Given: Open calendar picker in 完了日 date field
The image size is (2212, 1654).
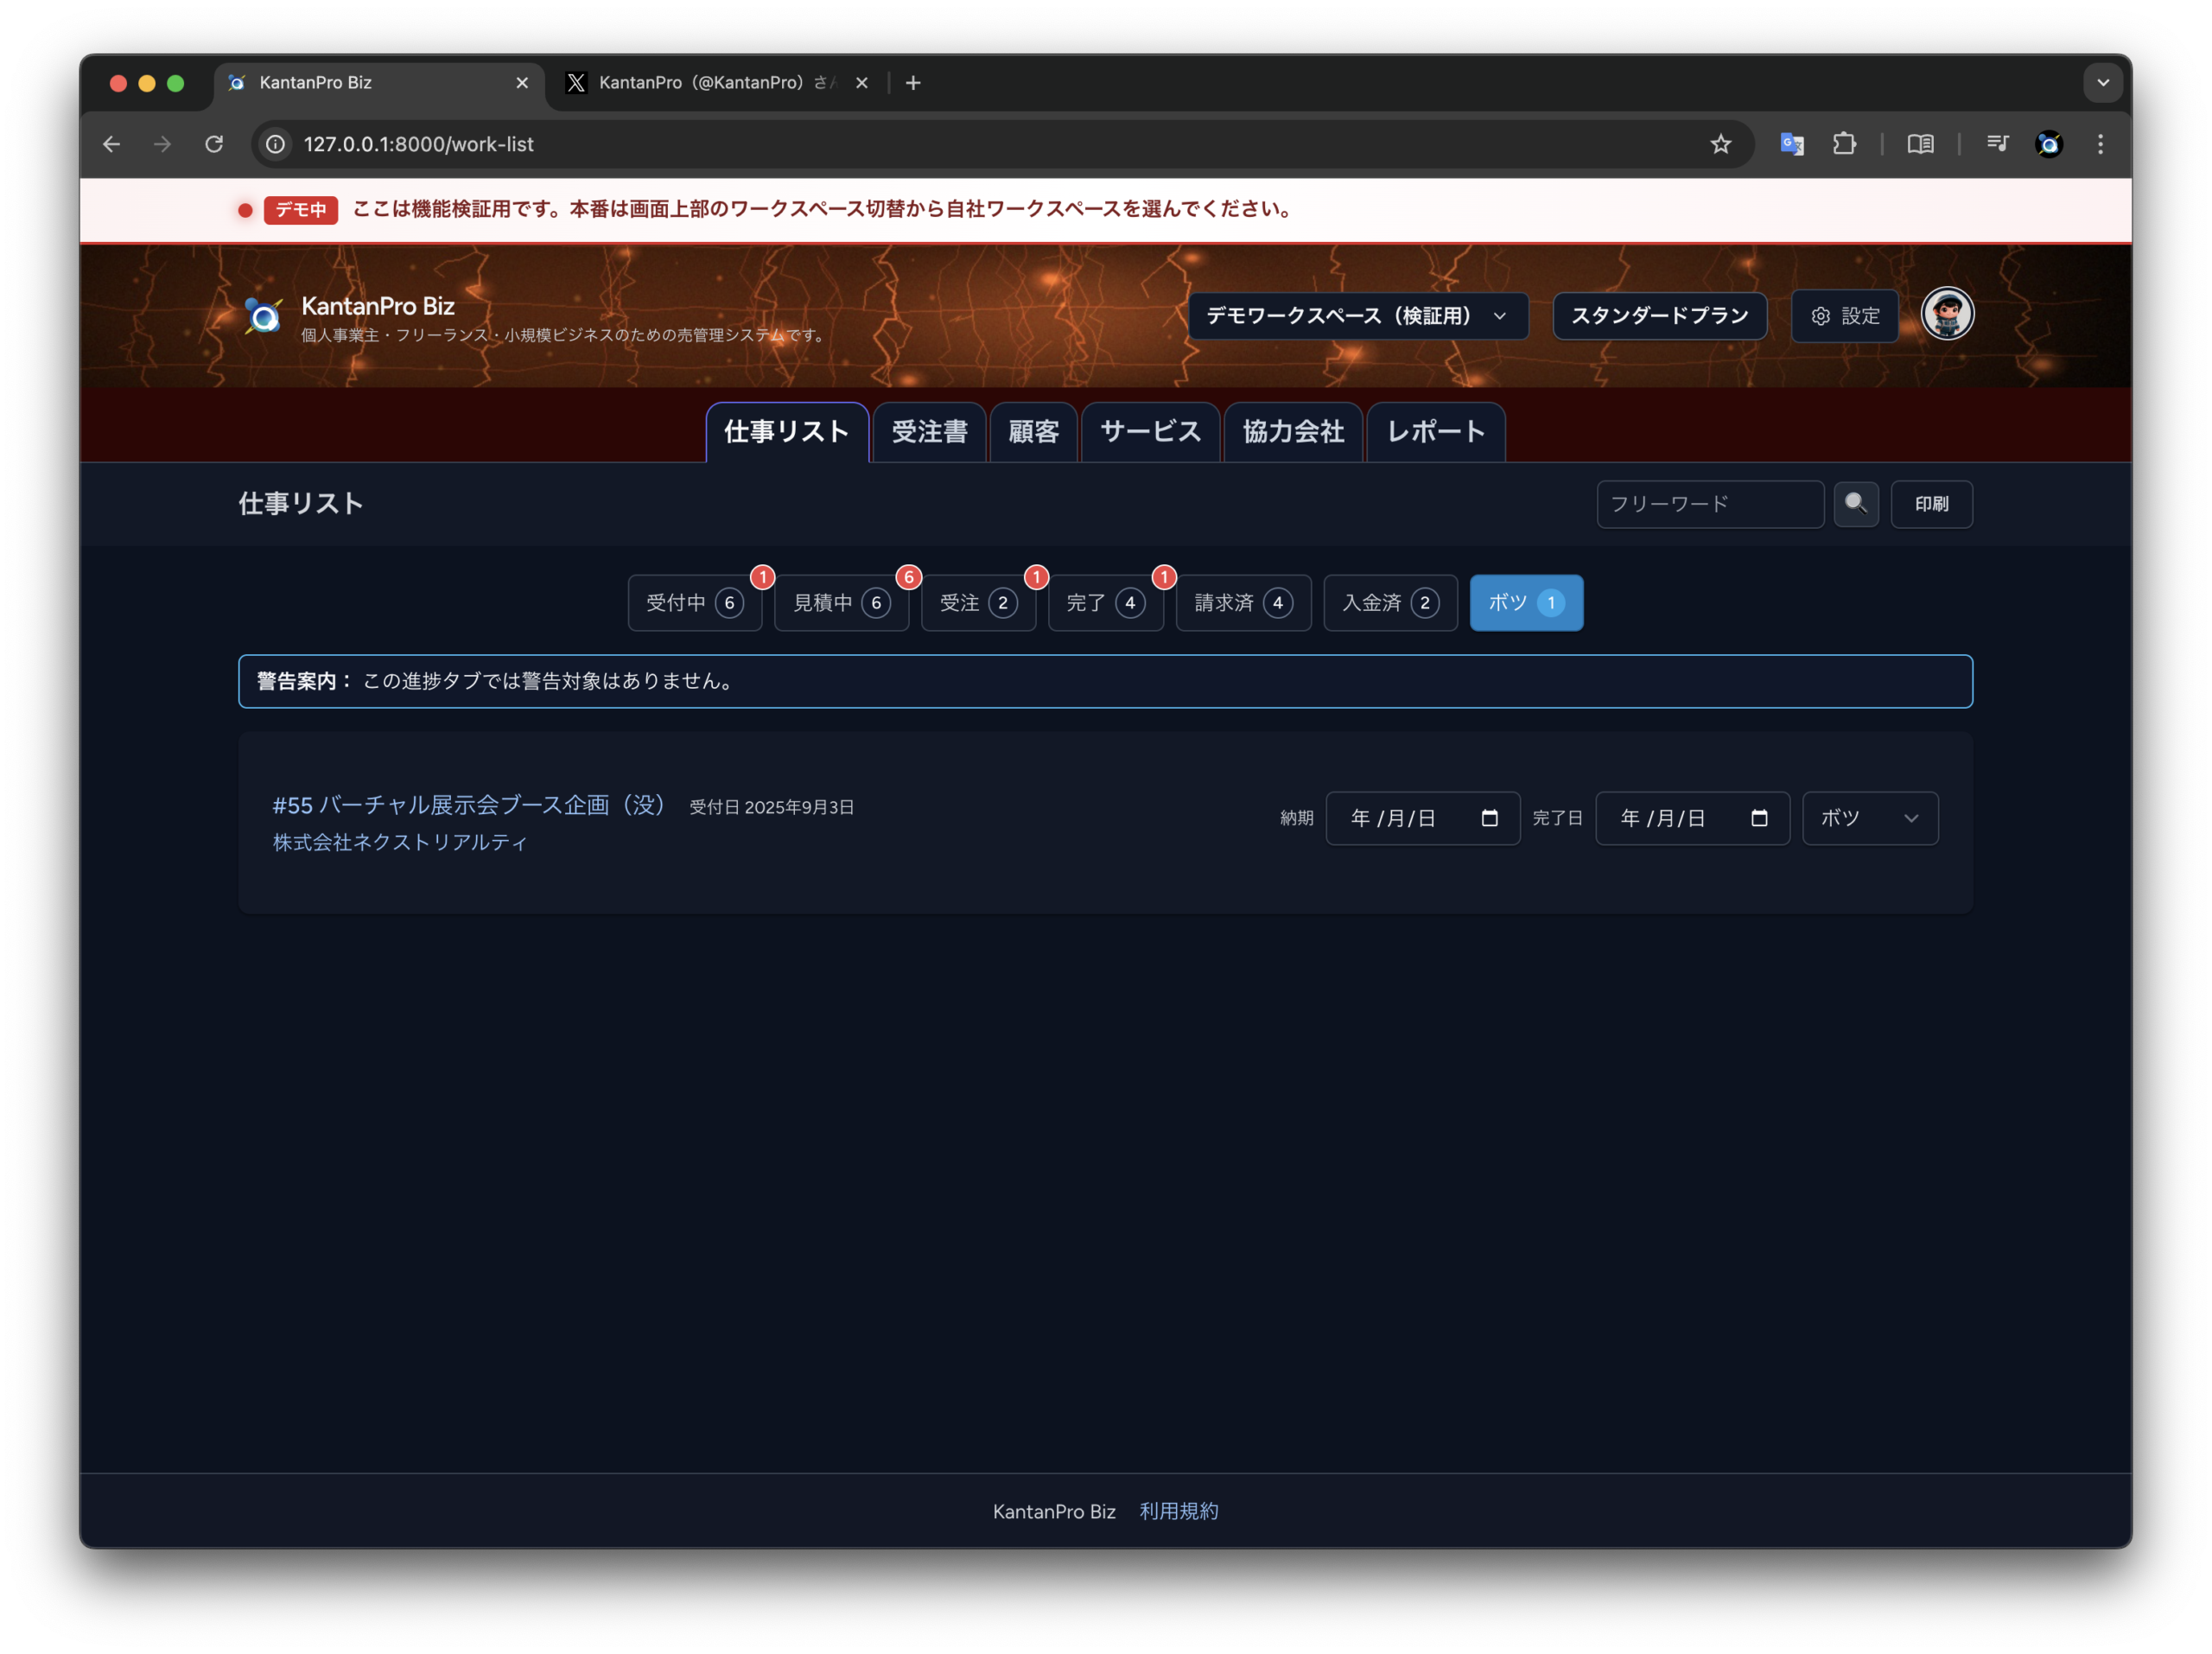Looking at the screenshot, I should pyautogui.click(x=1758, y=818).
